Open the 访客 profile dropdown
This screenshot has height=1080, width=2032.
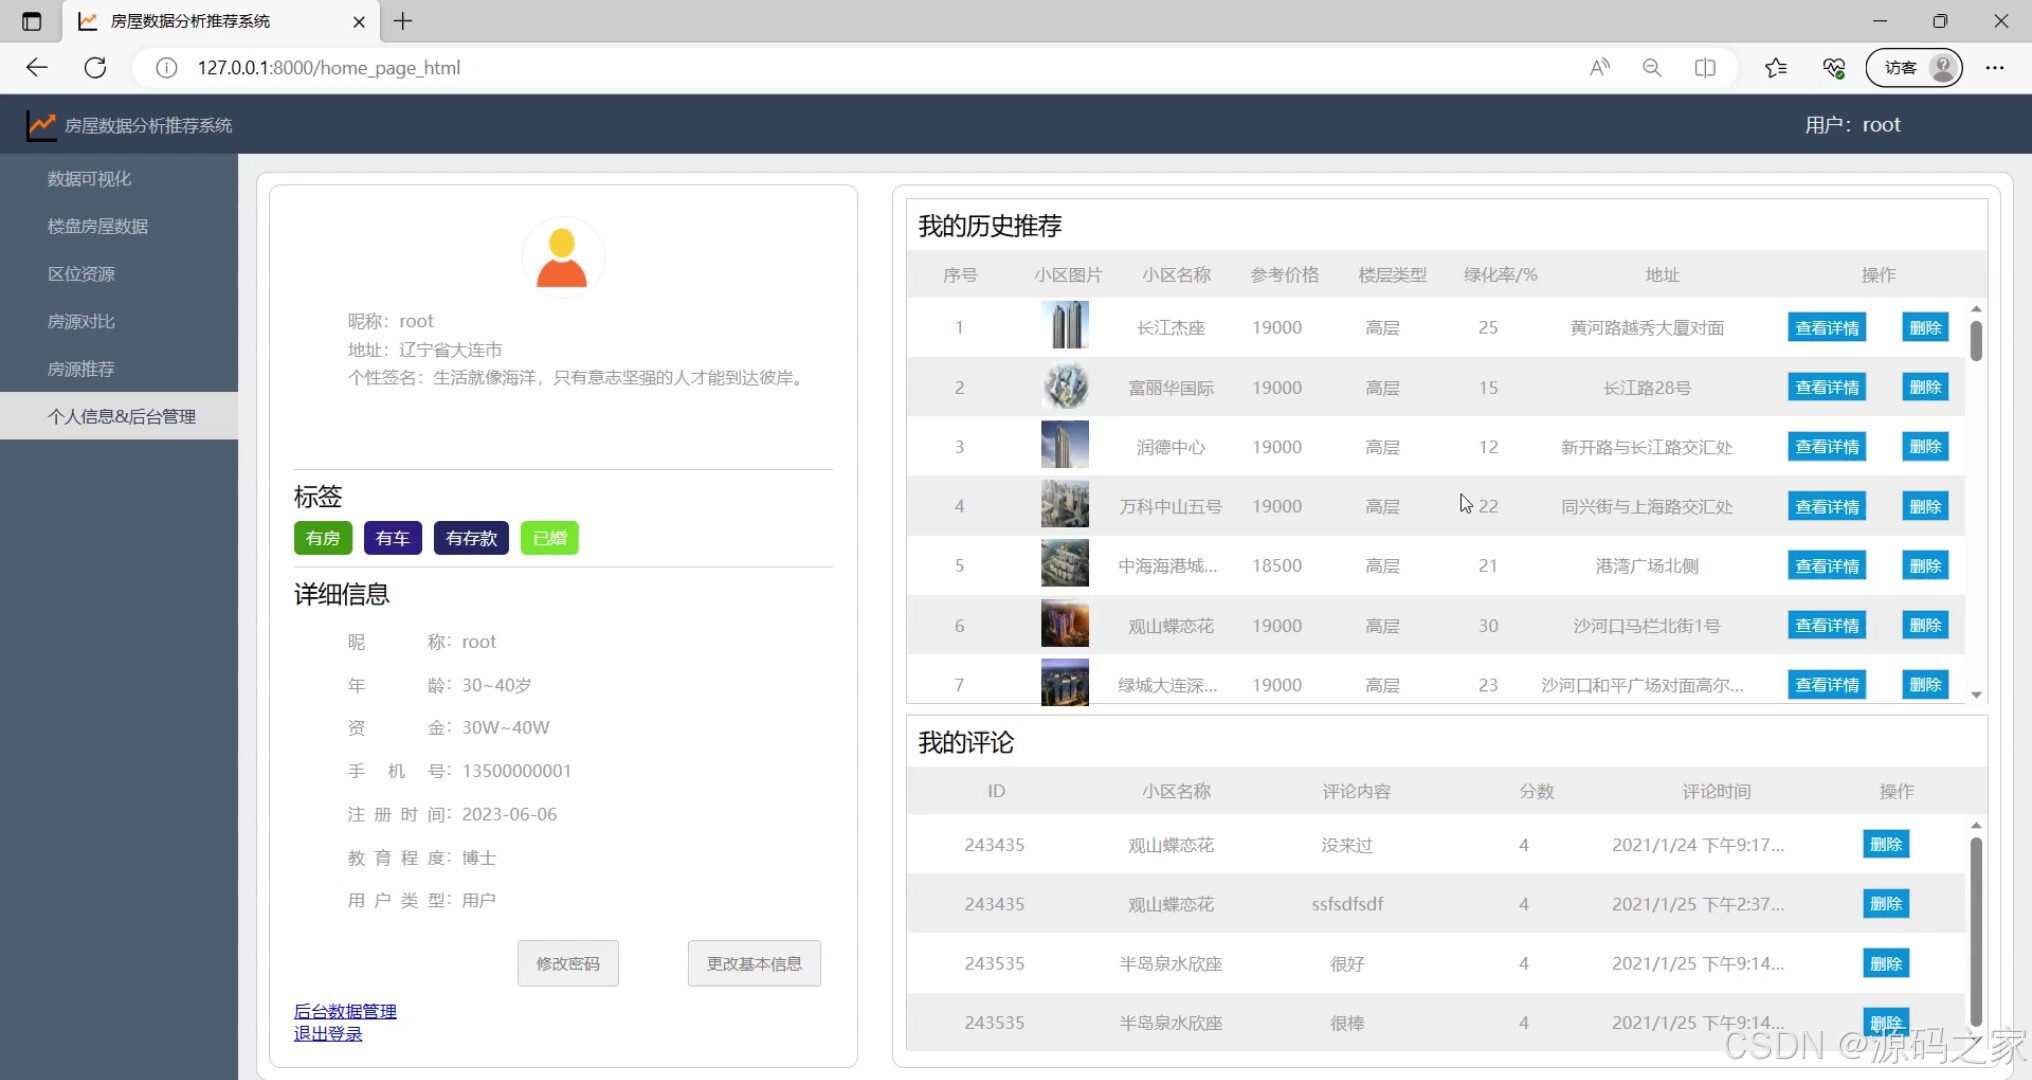tap(1911, 67)
